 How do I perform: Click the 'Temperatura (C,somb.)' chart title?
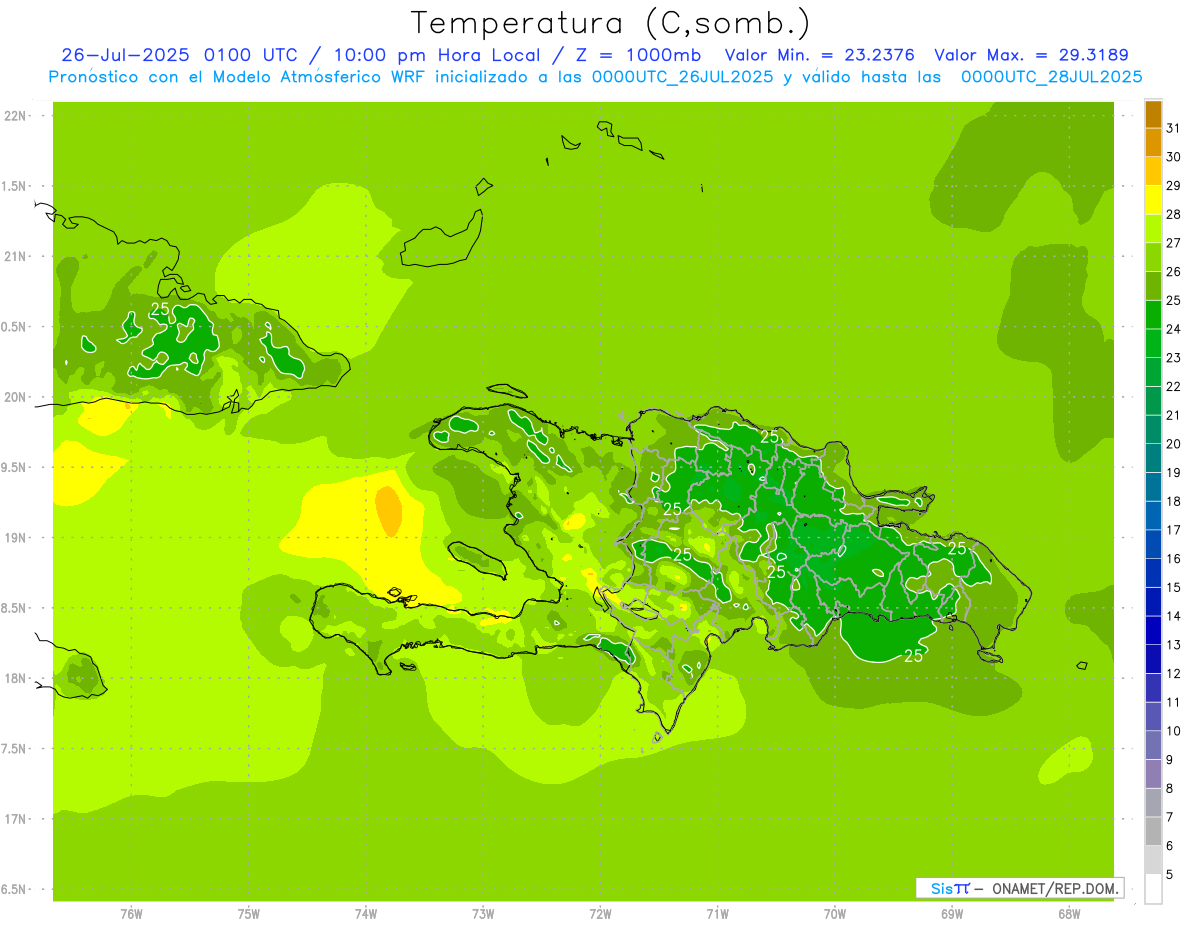pyautogui.click(x=611, y=23)
